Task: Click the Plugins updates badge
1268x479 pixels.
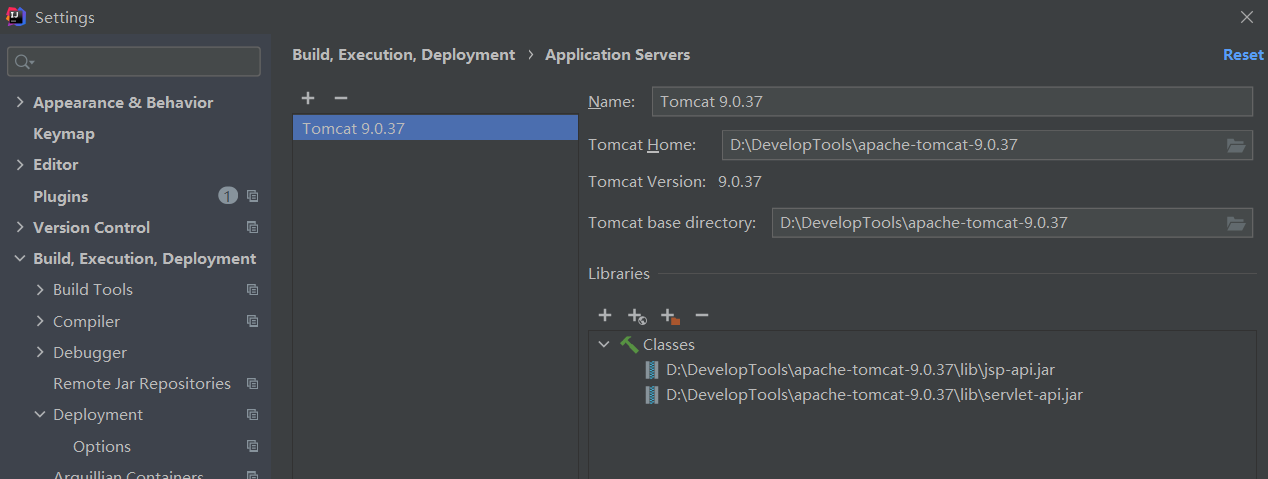Action: pos(228,196)
